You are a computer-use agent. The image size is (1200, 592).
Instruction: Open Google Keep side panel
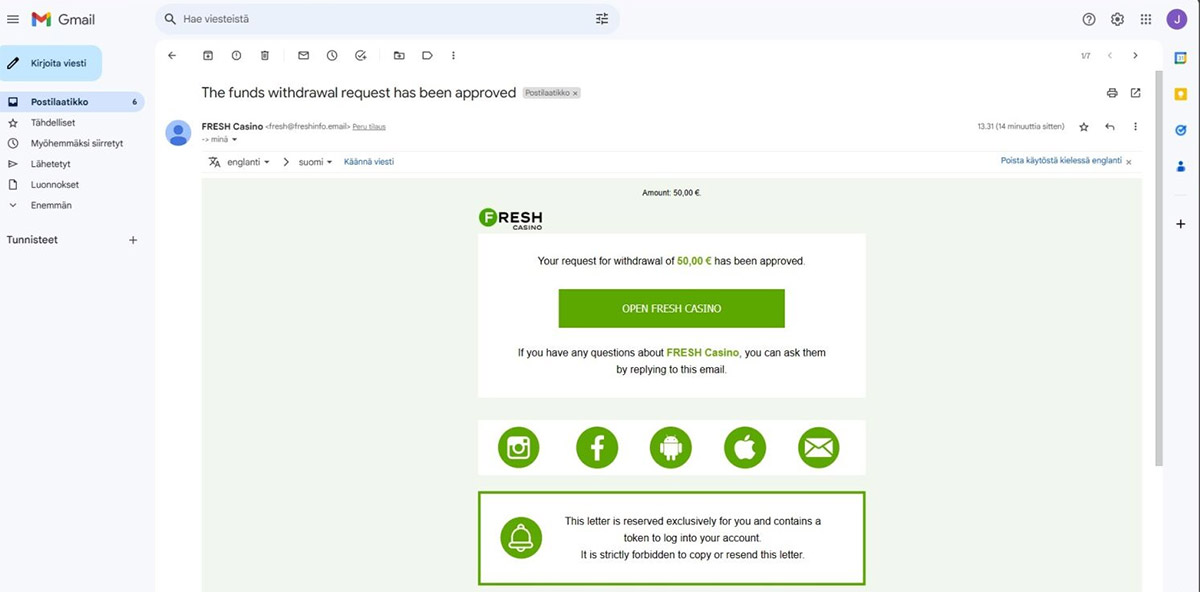(x=1181, y=94)
